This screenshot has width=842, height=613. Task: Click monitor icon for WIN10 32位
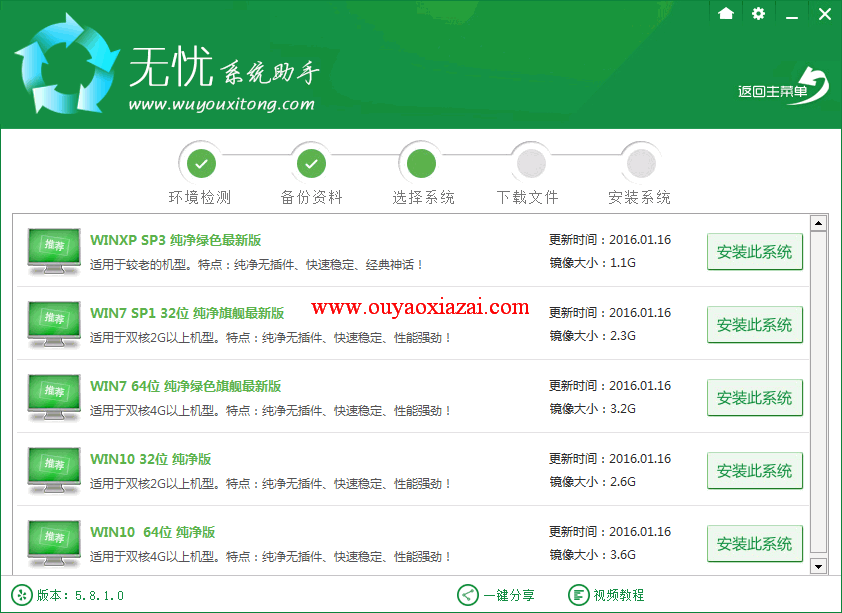[x=54, y=470]
